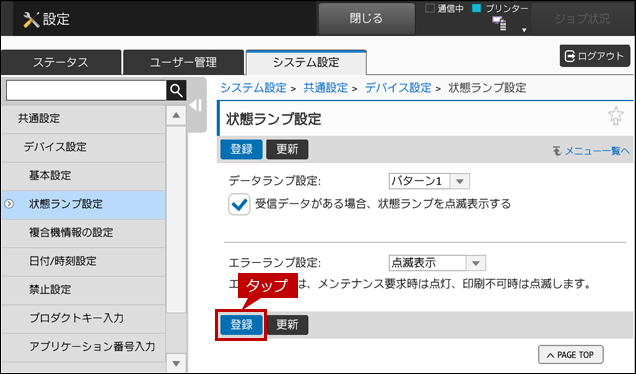Screen dimensions: 636x374
Task: Collapse the sidebar with the arrow handle
Action: pyautogui.click(x=196, y=105)
